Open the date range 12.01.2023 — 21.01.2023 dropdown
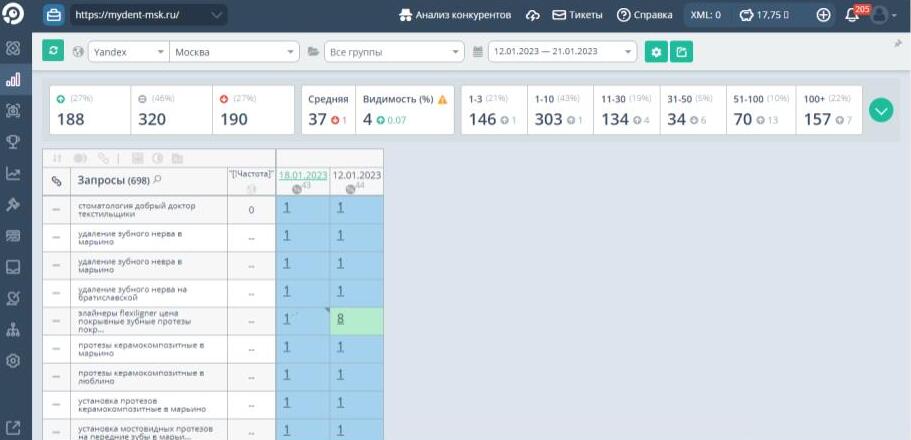The width and height of the screenshot is (911, 440). [x=562, y=52]
